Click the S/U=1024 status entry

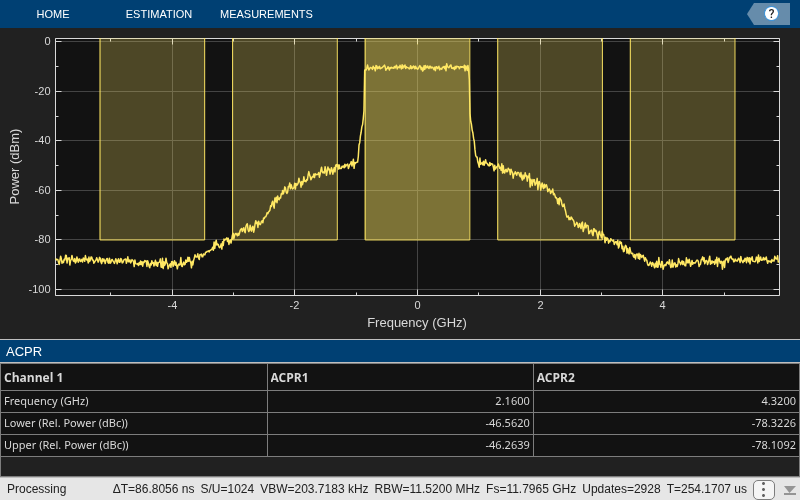pyautogui.click(x=227, y=489)
